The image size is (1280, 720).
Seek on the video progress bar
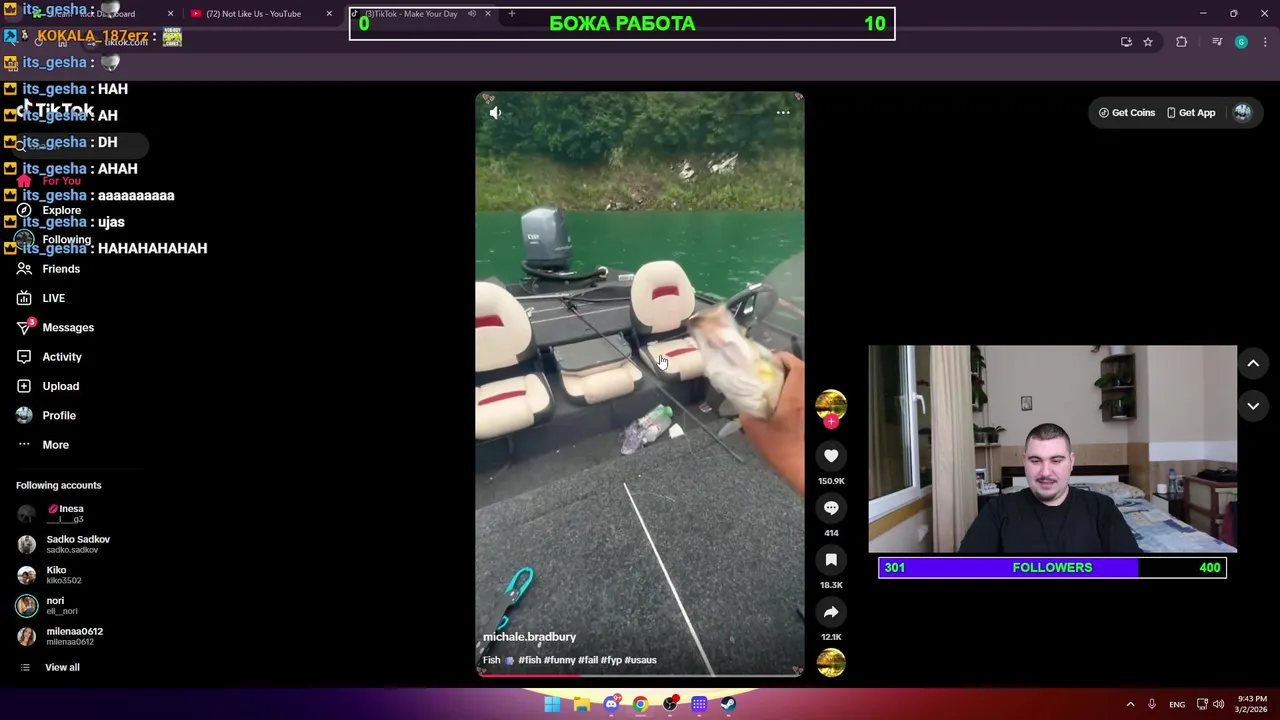tap(640, 675)
